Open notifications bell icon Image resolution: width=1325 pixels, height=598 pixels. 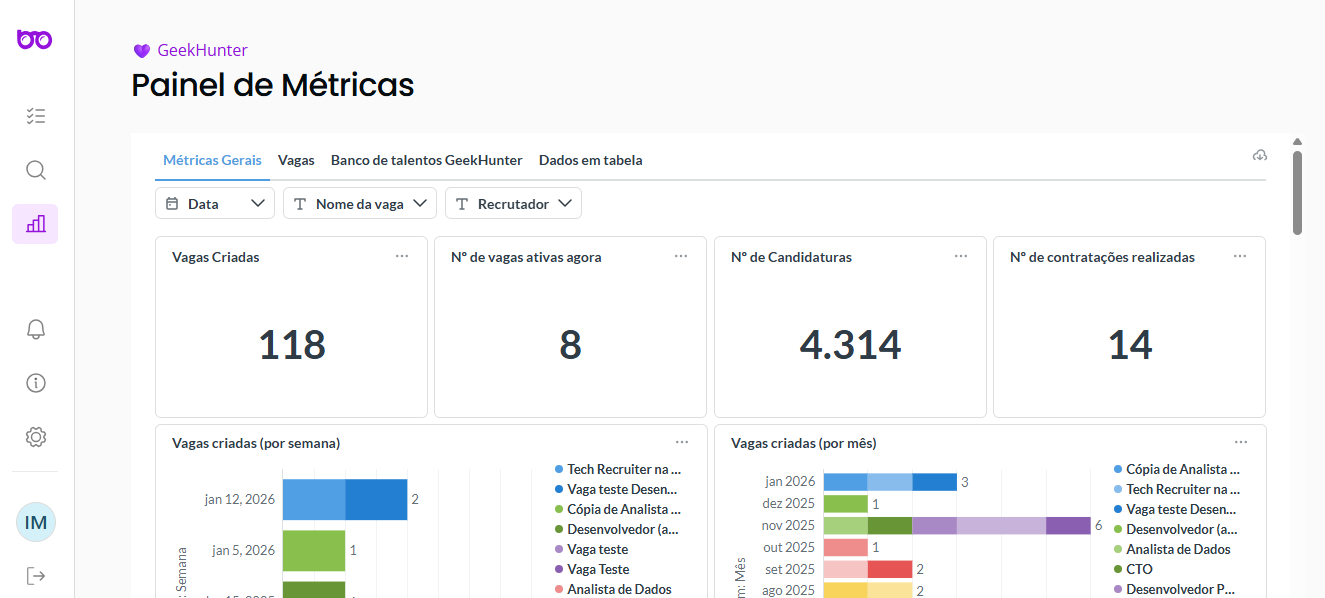tap(36, 329)
